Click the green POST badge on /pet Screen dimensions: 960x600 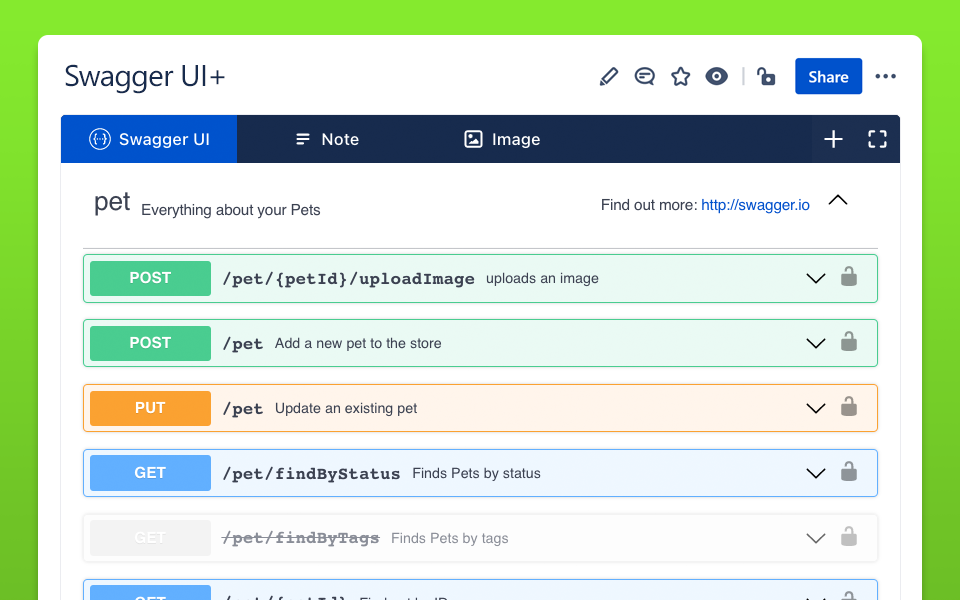click(x=149, y=342)
